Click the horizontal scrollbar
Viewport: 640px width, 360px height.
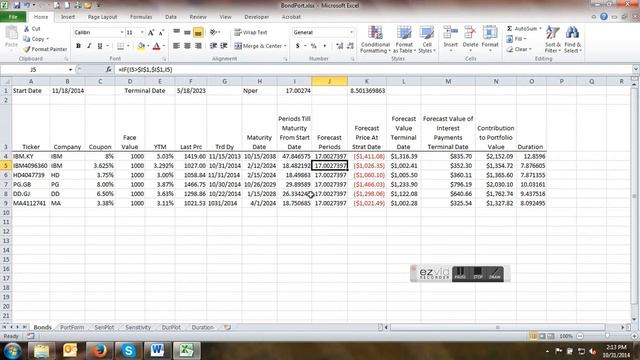(x=498, y=327)
